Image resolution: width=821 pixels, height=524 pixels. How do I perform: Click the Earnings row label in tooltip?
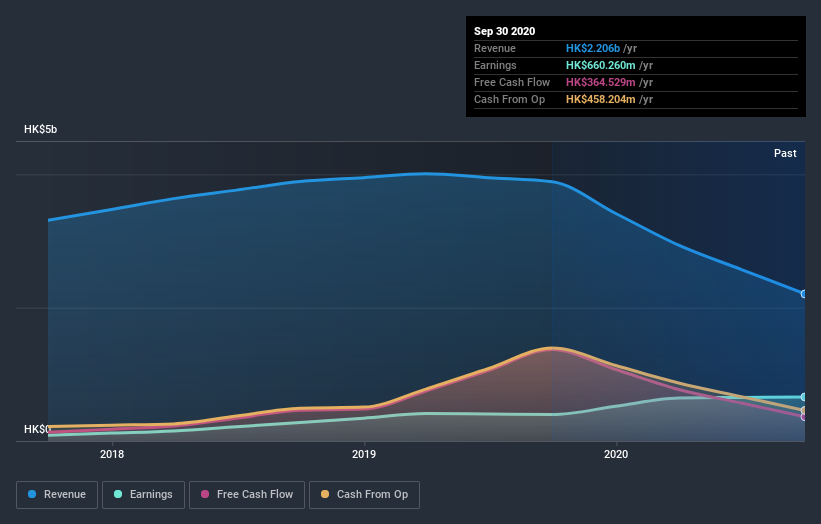pos(495,65)
